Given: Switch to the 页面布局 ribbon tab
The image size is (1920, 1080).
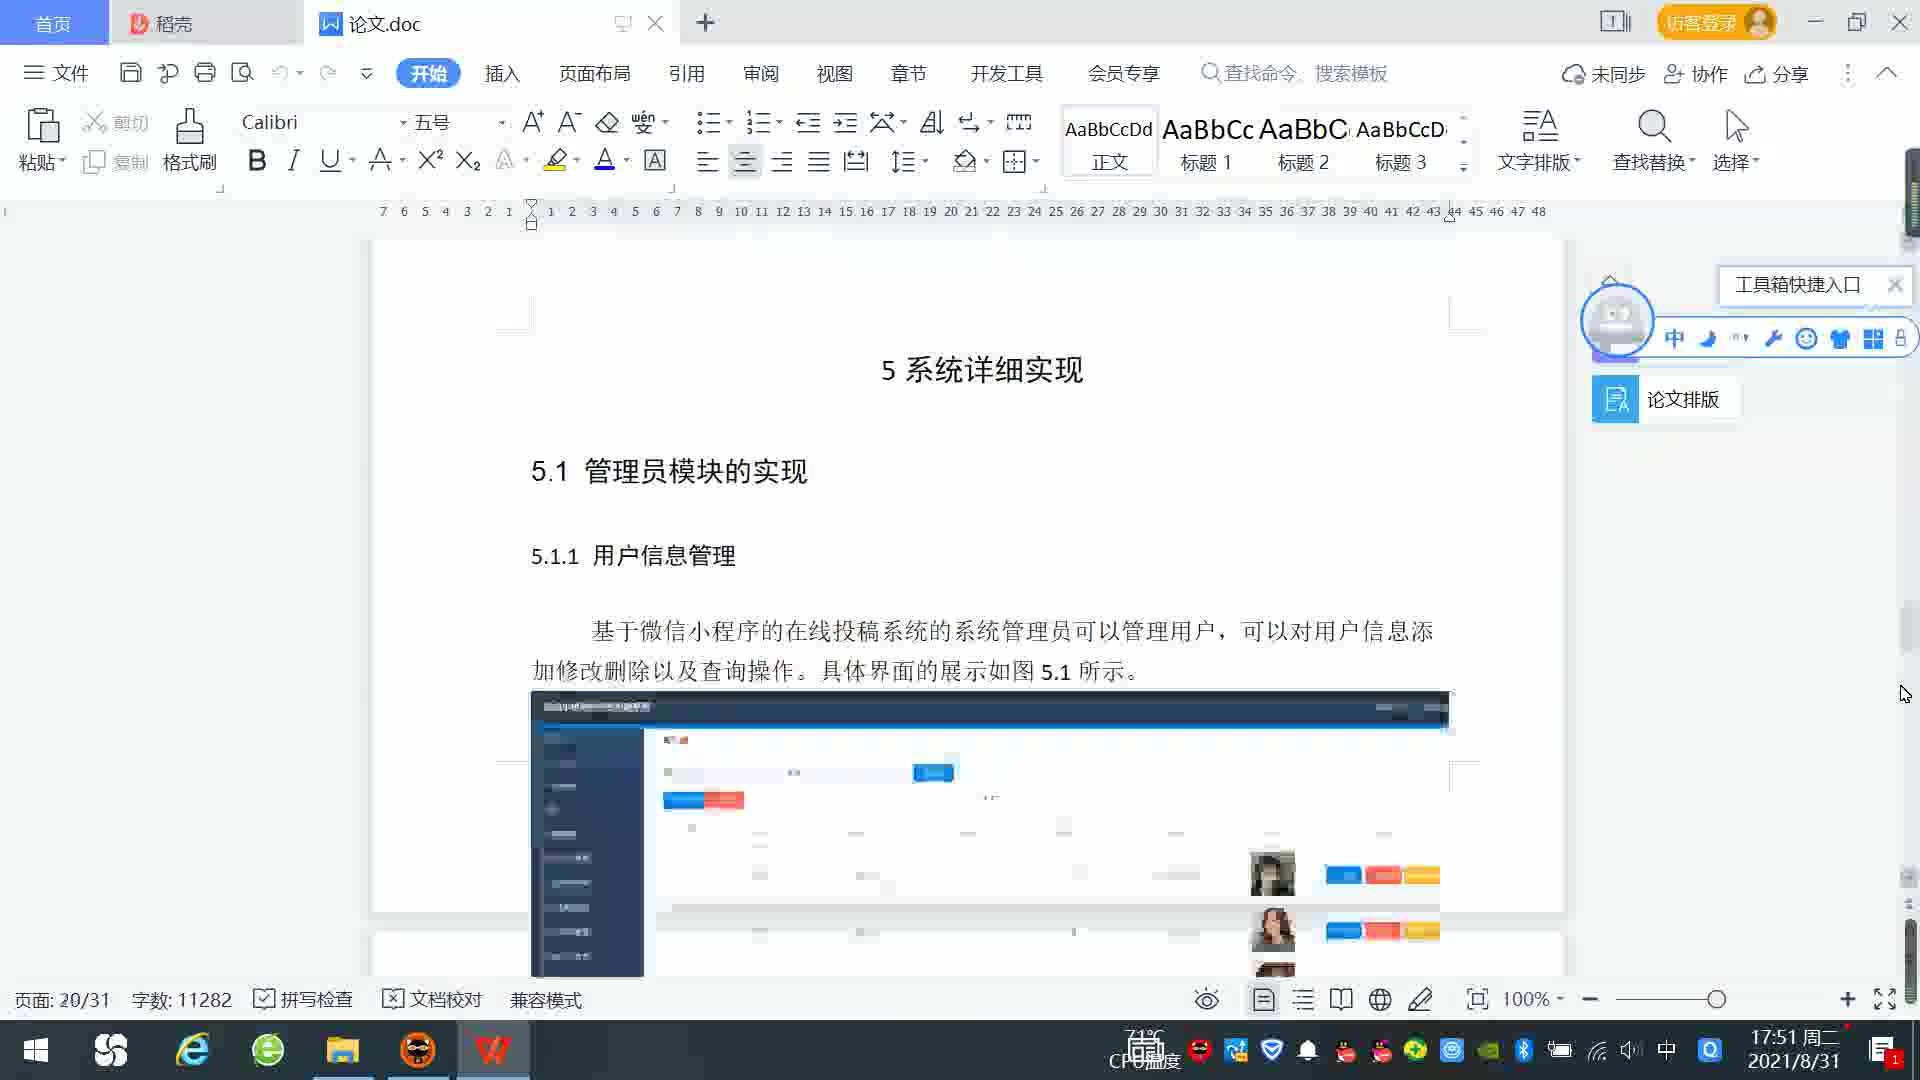Looking at the screenshot, I should pyautogui.click(x=594, y=73).
